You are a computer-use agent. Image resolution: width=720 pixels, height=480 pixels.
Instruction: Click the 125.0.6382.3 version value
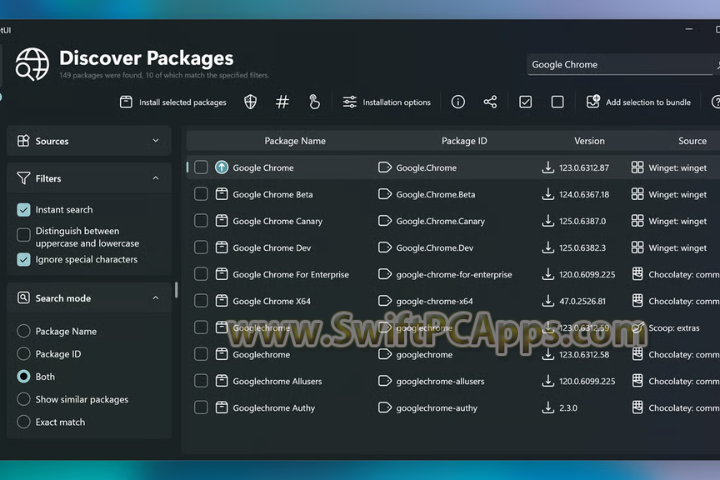click(582, 248)
